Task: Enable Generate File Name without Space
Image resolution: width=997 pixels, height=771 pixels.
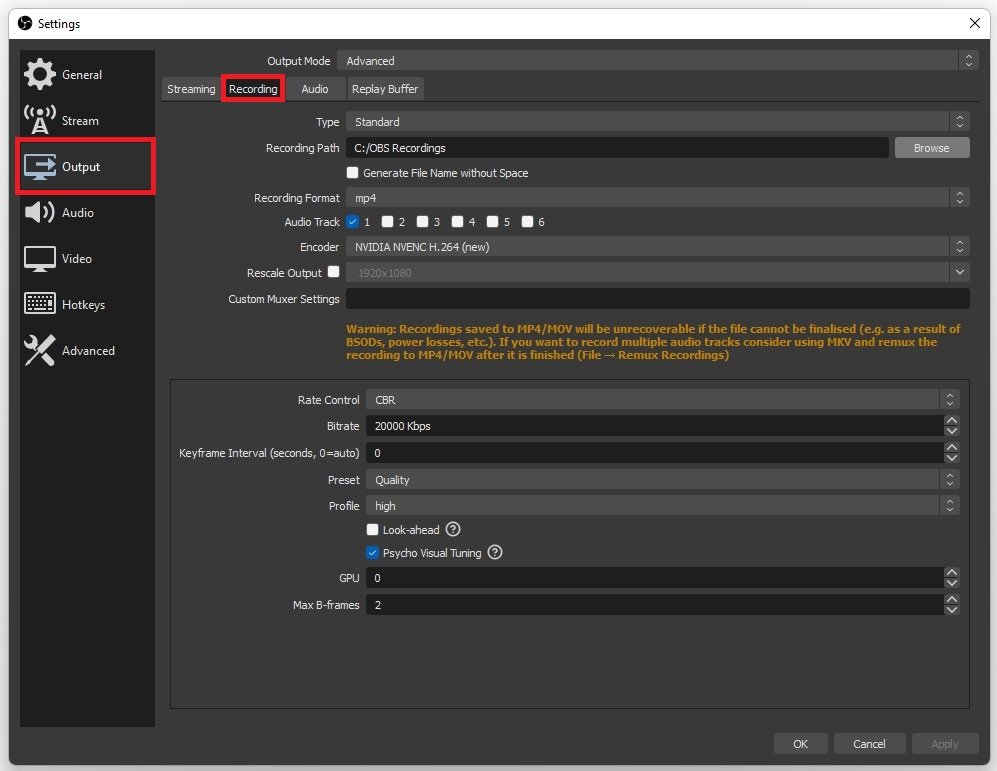Action: (x=352, y=173)
